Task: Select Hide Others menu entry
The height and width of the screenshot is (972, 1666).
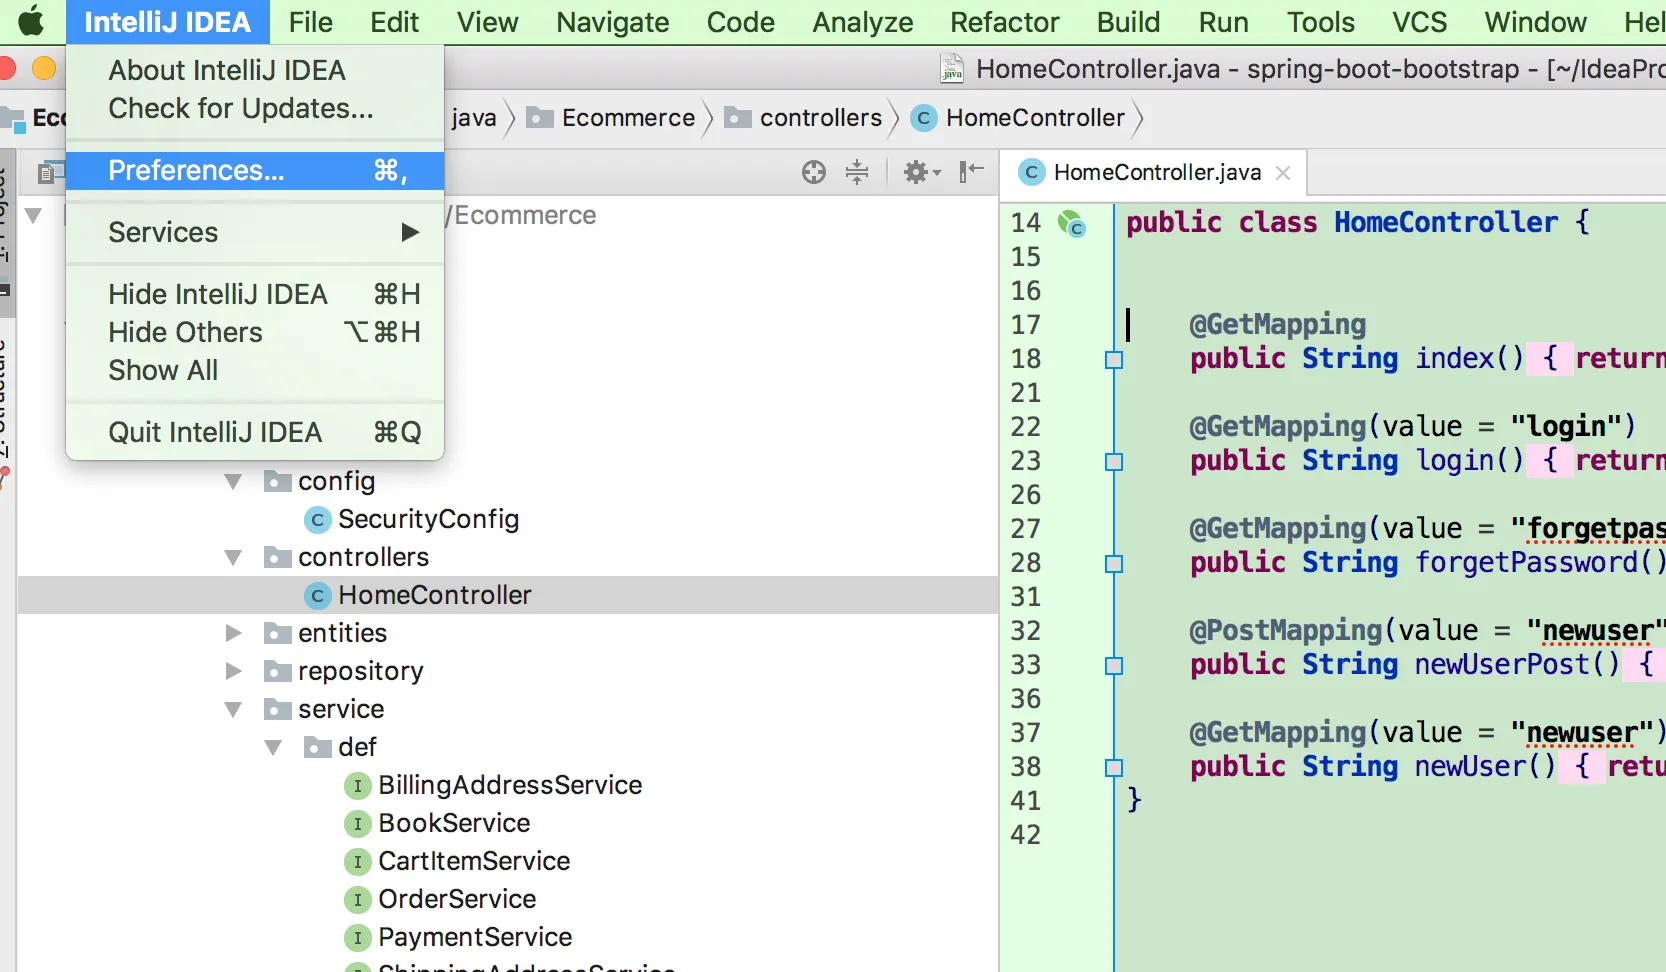Action: (255, 332)
